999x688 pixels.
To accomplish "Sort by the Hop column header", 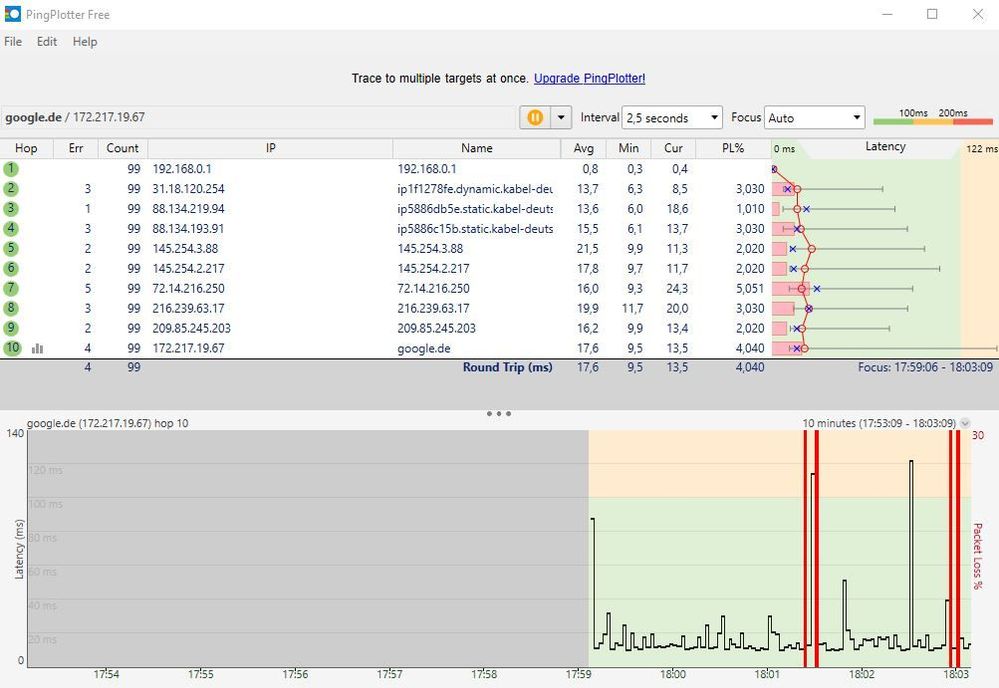I will click(26, 148).
